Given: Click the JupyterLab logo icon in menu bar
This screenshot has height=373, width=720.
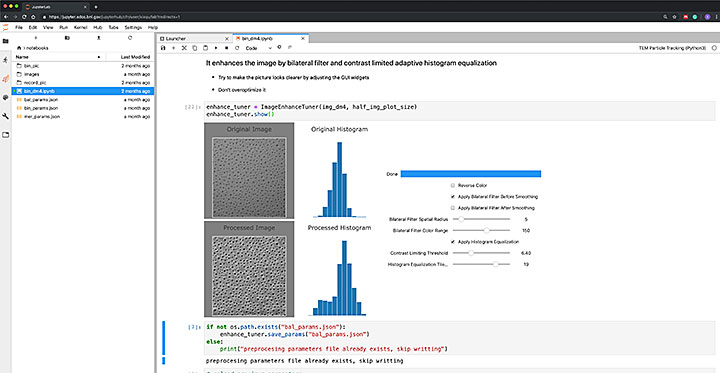Looking at the screenshot, I should [6, 27].
